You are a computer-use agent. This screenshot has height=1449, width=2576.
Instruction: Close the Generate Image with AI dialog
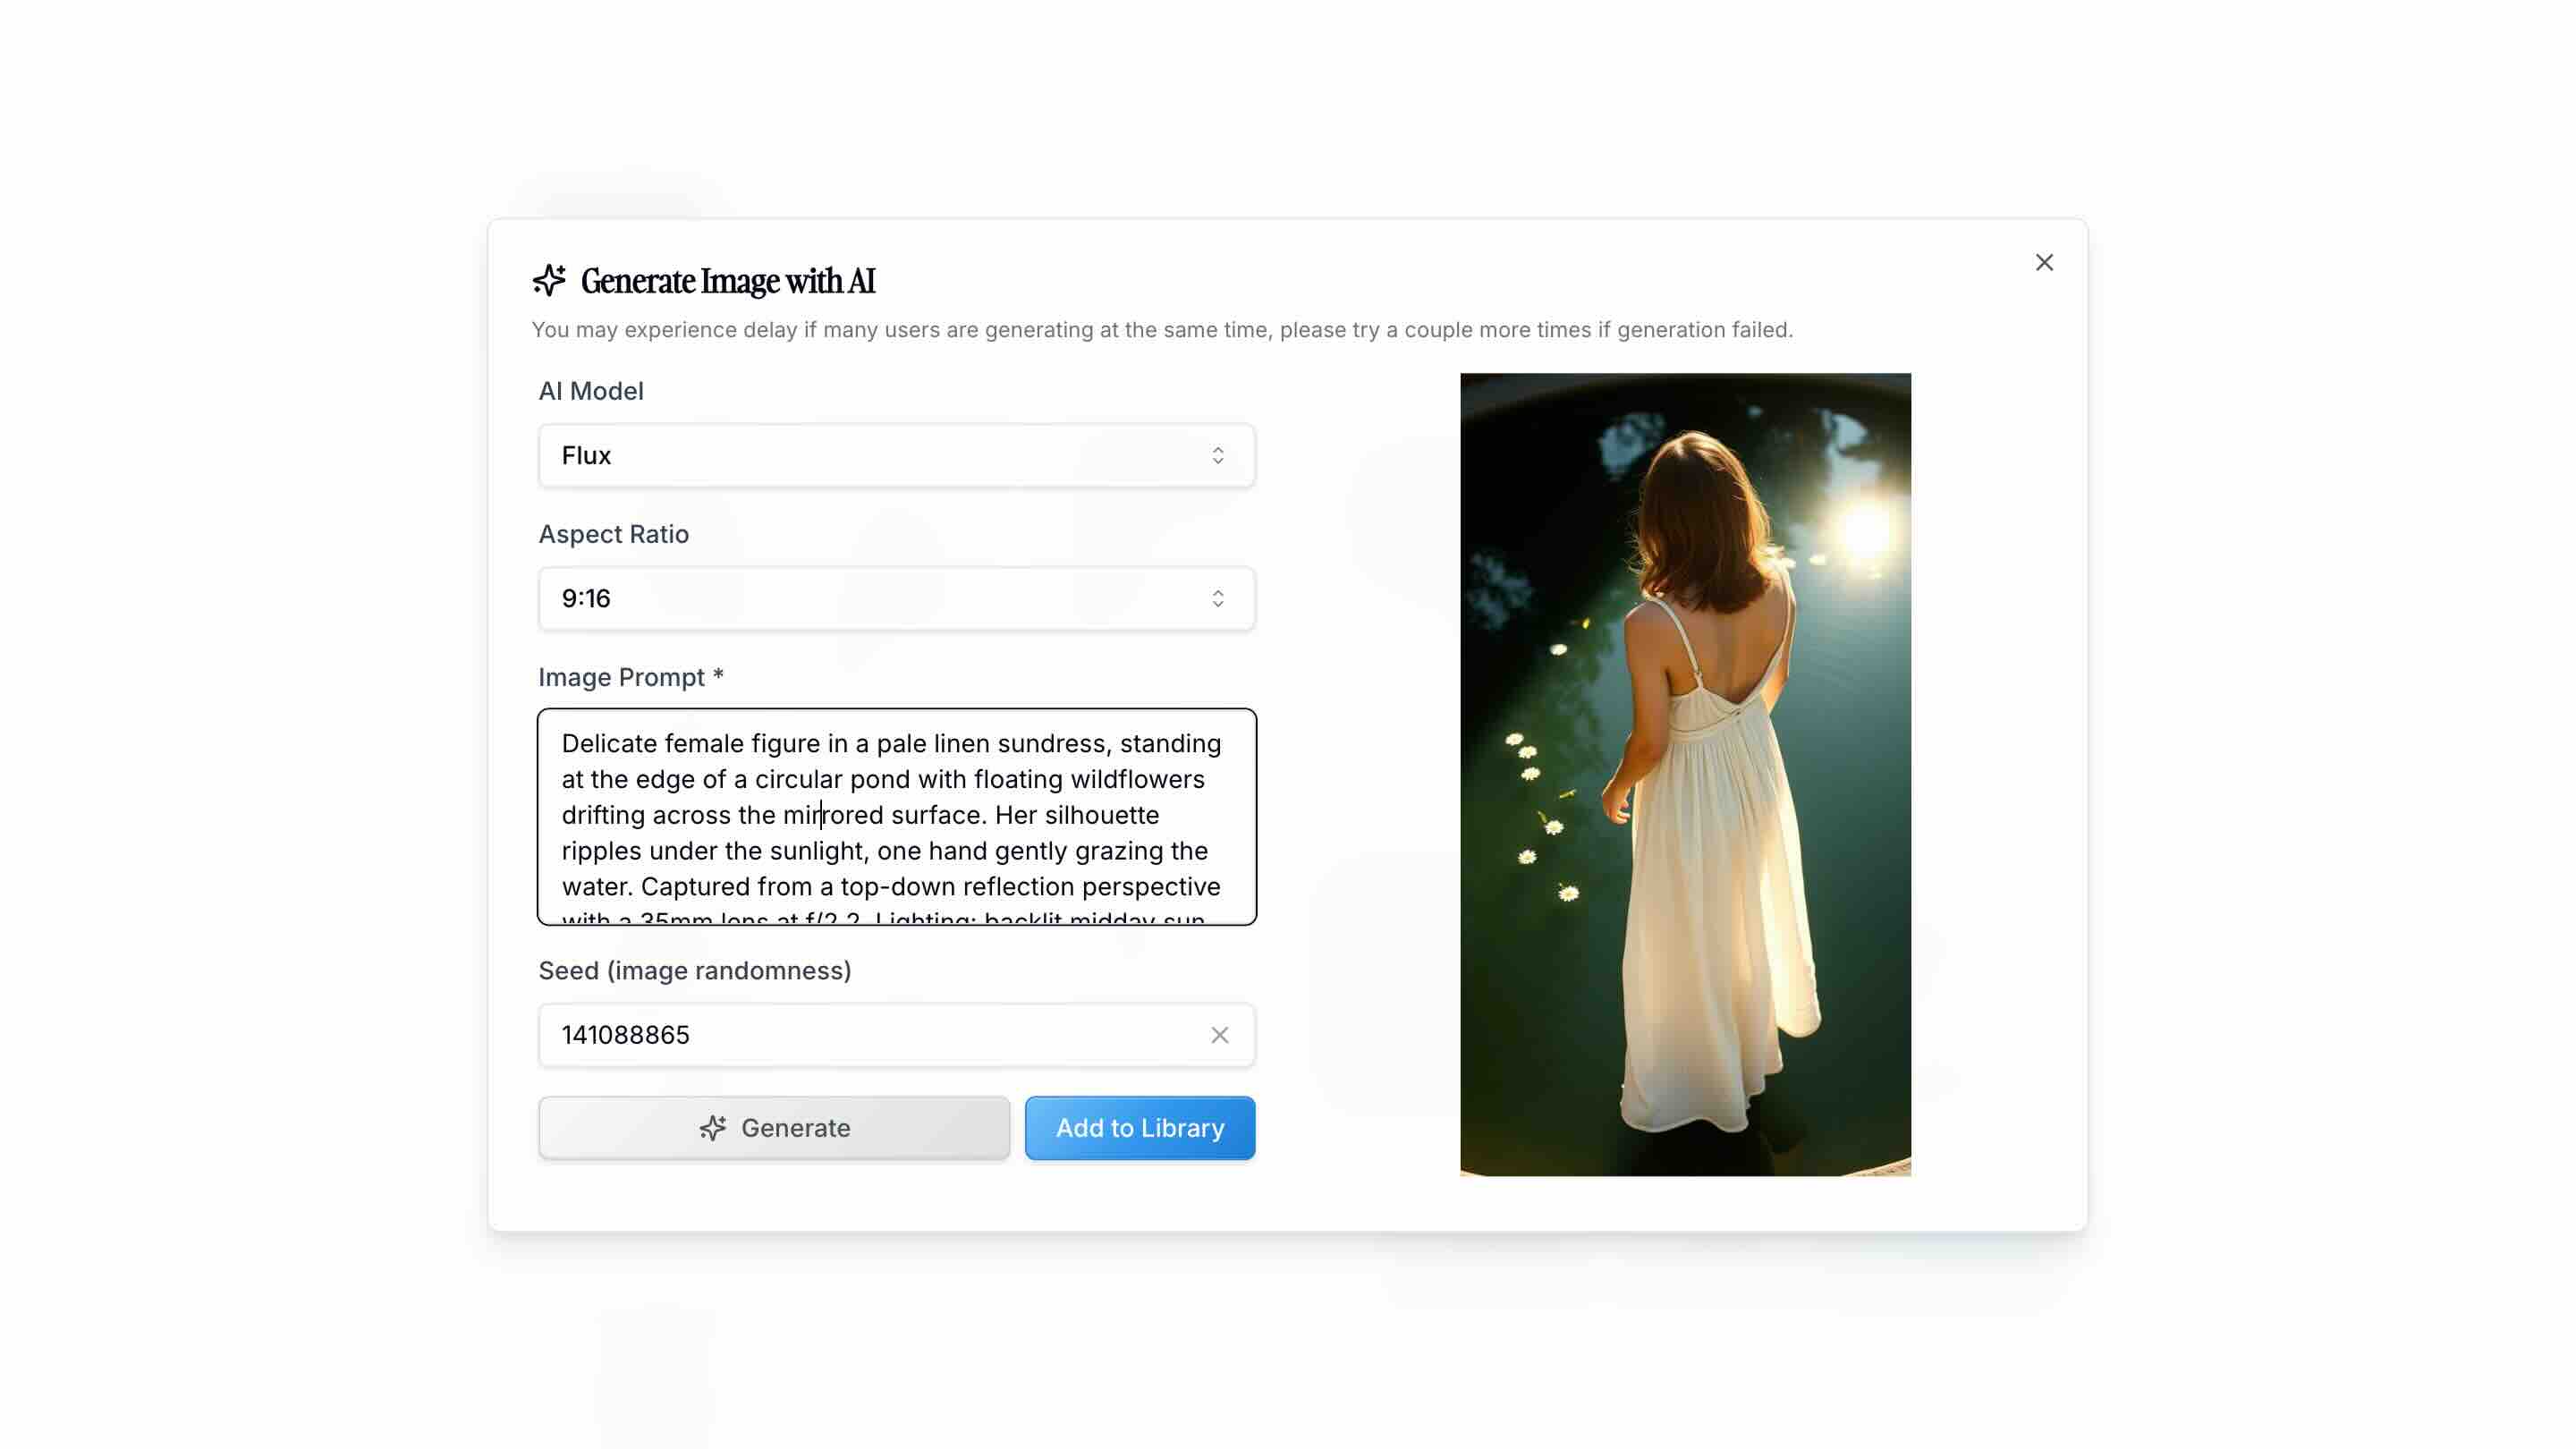[x=2044, y=262]
